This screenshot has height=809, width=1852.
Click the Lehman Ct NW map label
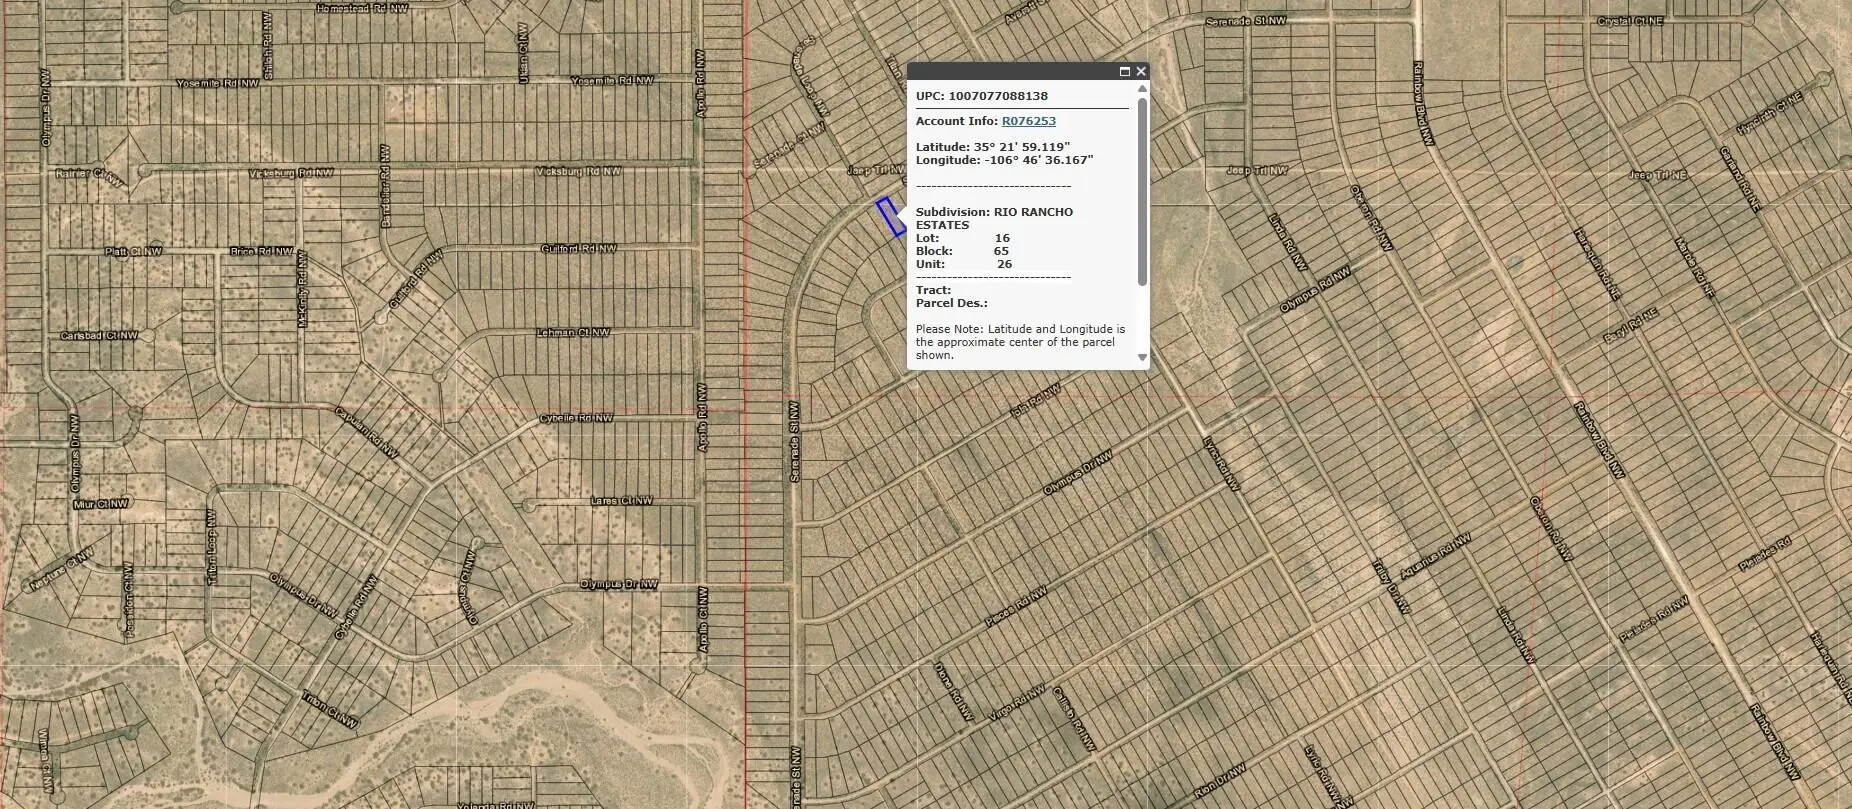pyautogui.click(x=573, y=332)
